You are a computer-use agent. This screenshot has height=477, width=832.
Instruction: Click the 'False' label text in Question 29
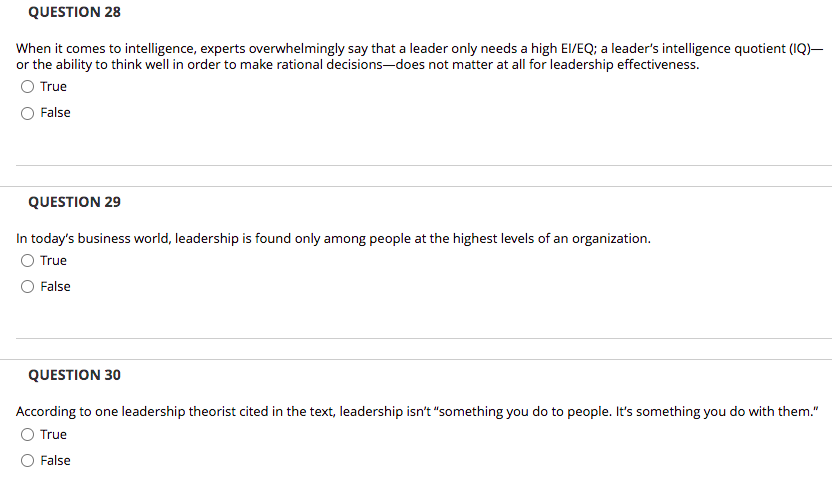pos(55,287)
